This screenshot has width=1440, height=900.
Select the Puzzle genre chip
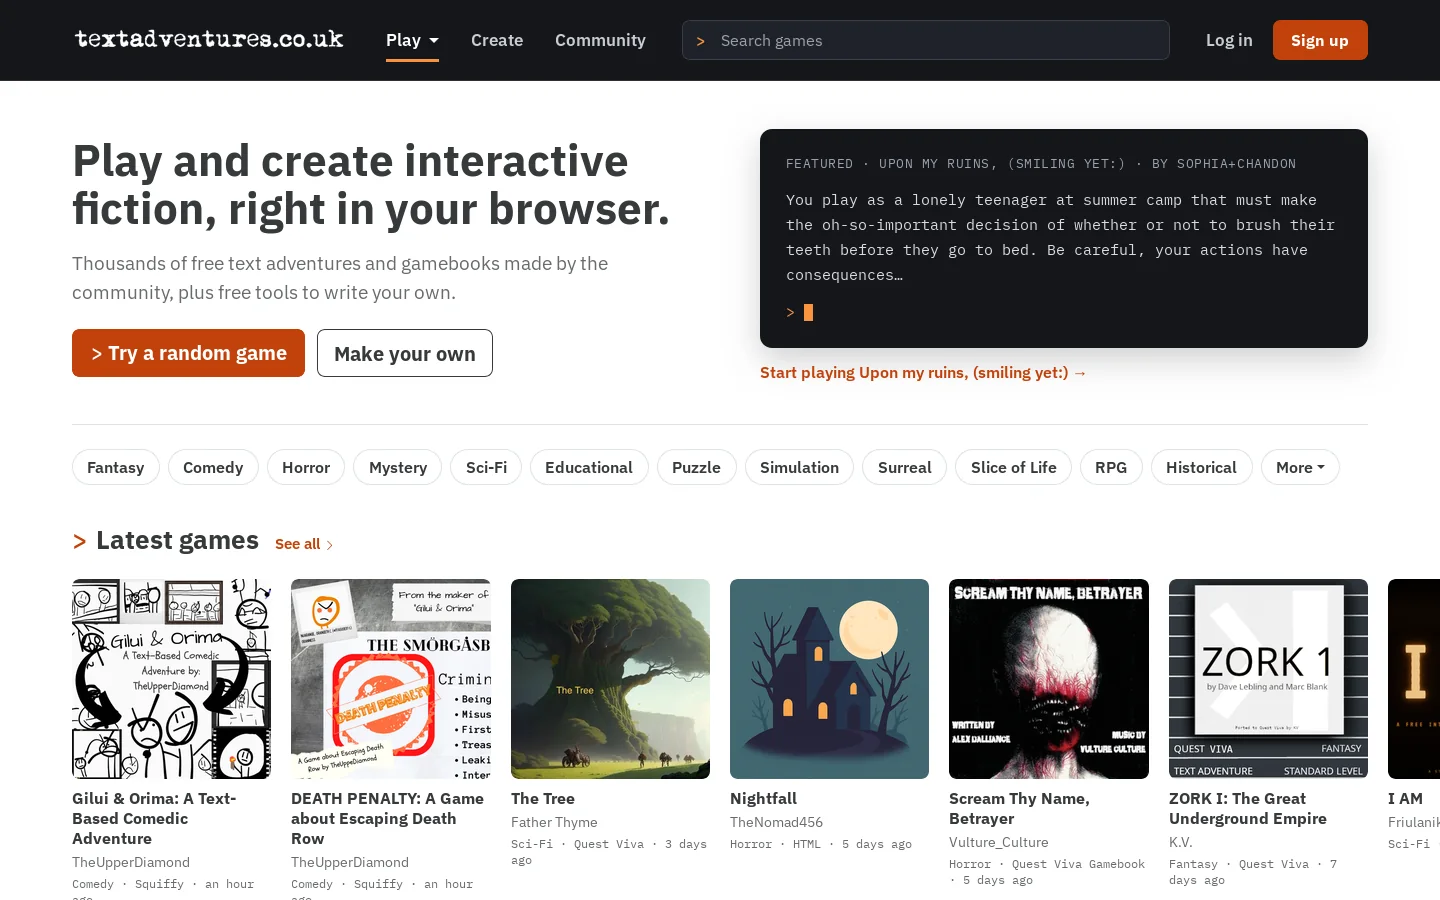696,467
